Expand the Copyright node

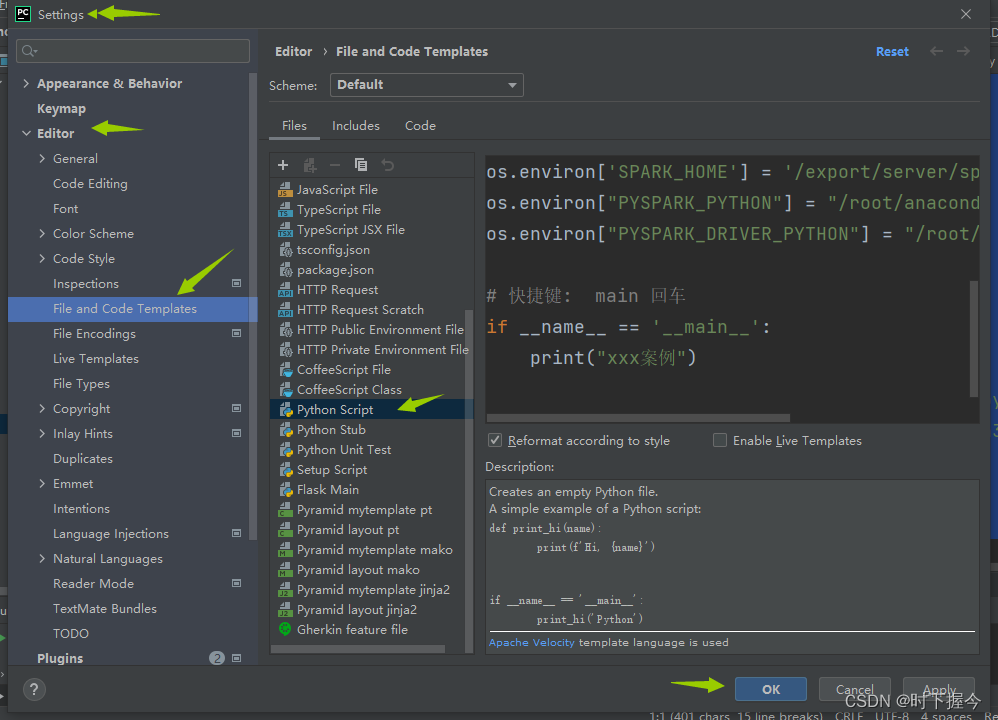42,409
